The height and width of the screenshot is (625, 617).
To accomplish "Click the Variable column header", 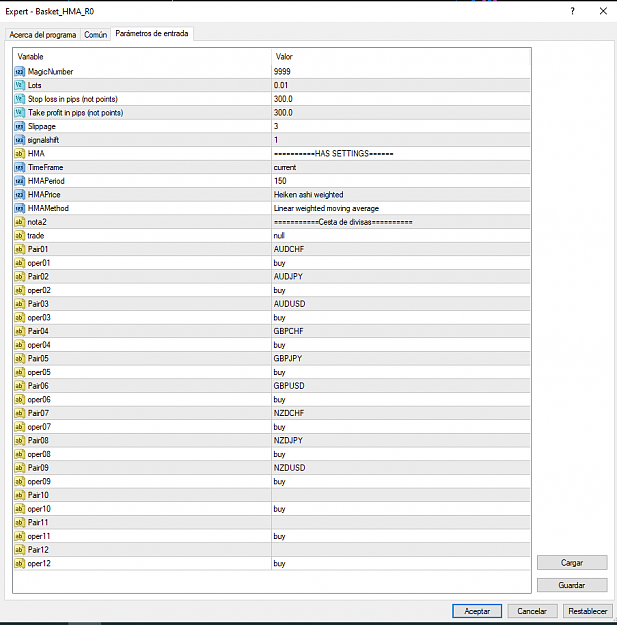I will (142, 57).
